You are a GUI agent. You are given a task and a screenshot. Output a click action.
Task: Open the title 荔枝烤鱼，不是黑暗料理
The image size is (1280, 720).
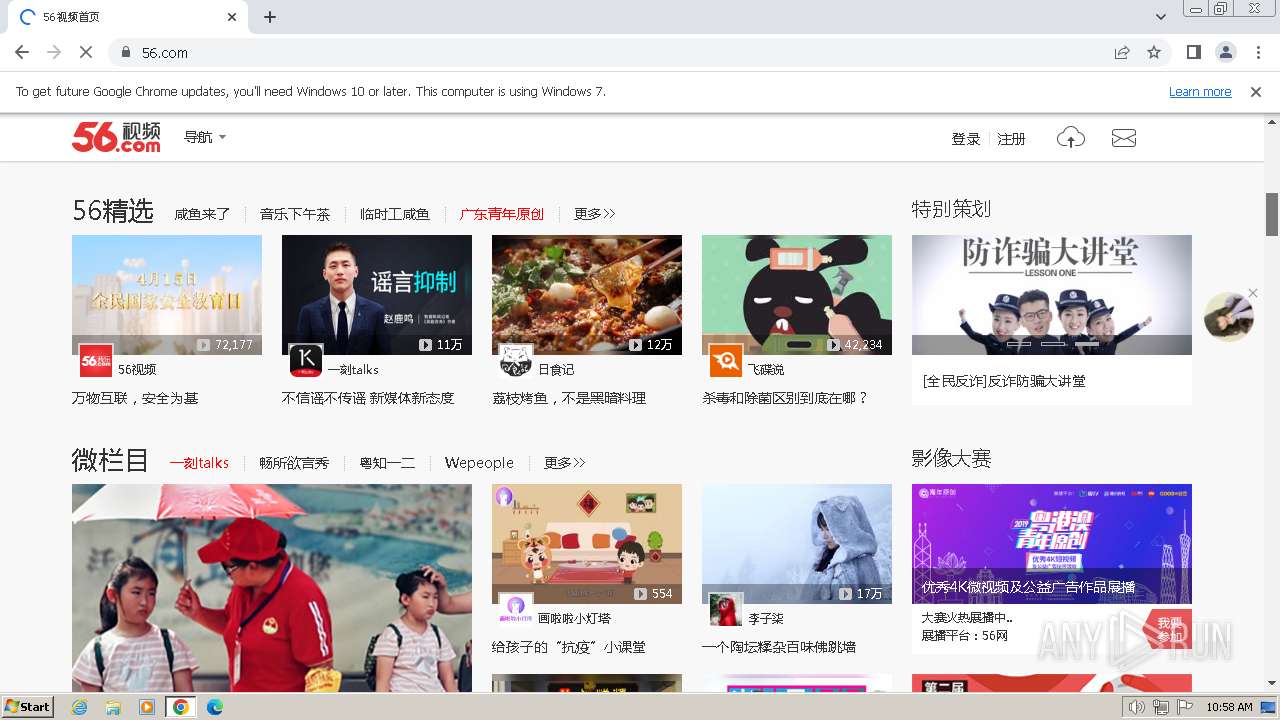pos(569,398)
